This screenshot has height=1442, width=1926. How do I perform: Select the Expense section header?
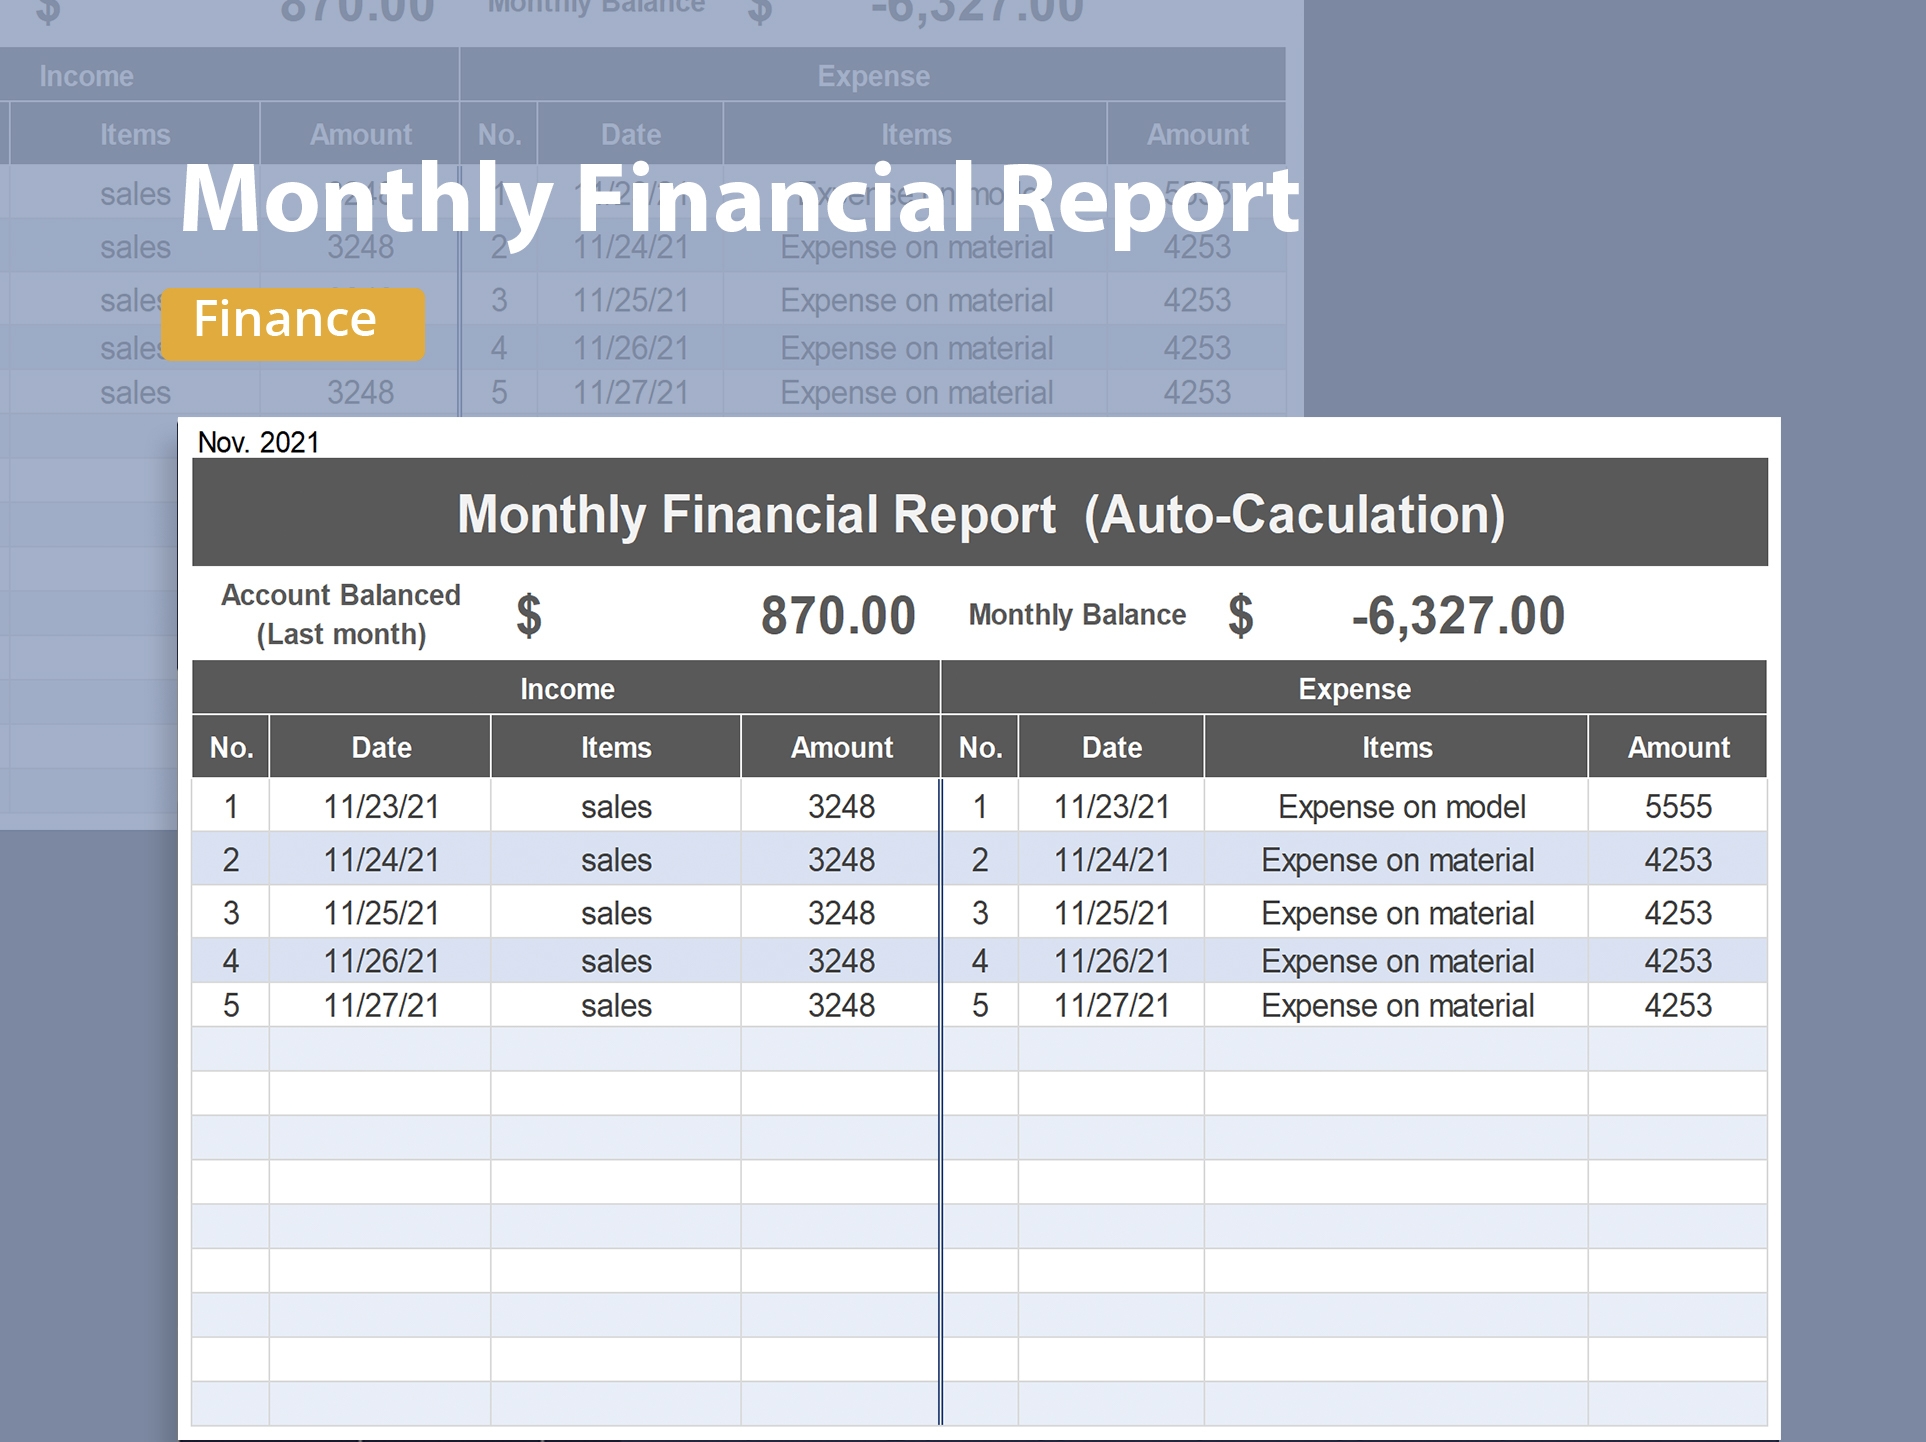(1353, 688)
